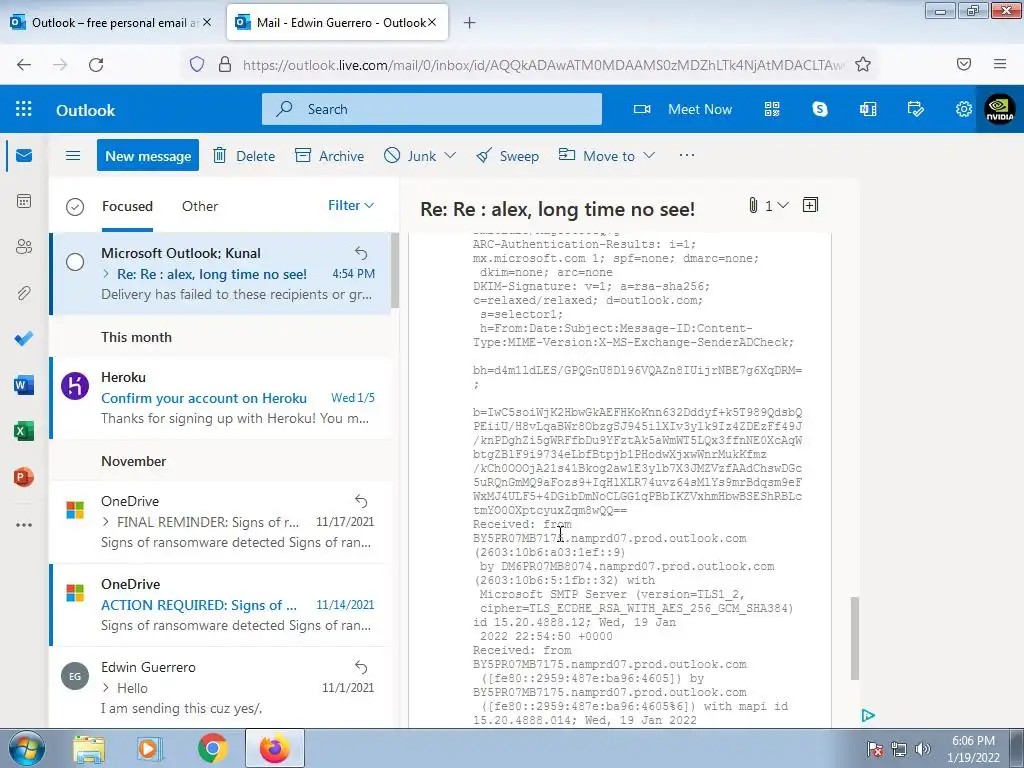The height and width of the screenshot is (768, 1024).
Task: Open the taskbar clock and date
Action: [x=973, y=749]
